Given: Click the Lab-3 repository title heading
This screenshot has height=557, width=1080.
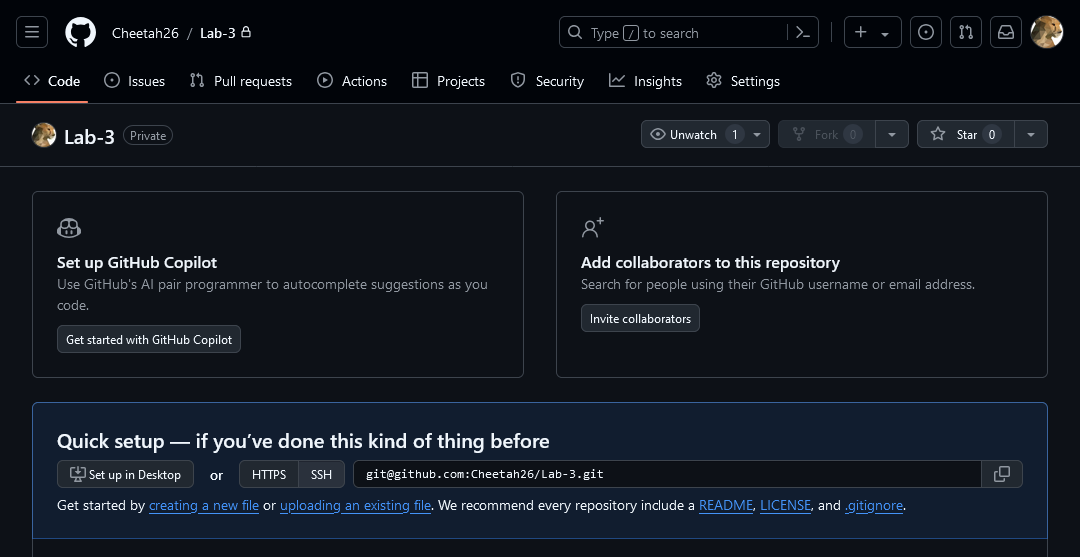Looking at the screenshot, I should click(89, 136).
